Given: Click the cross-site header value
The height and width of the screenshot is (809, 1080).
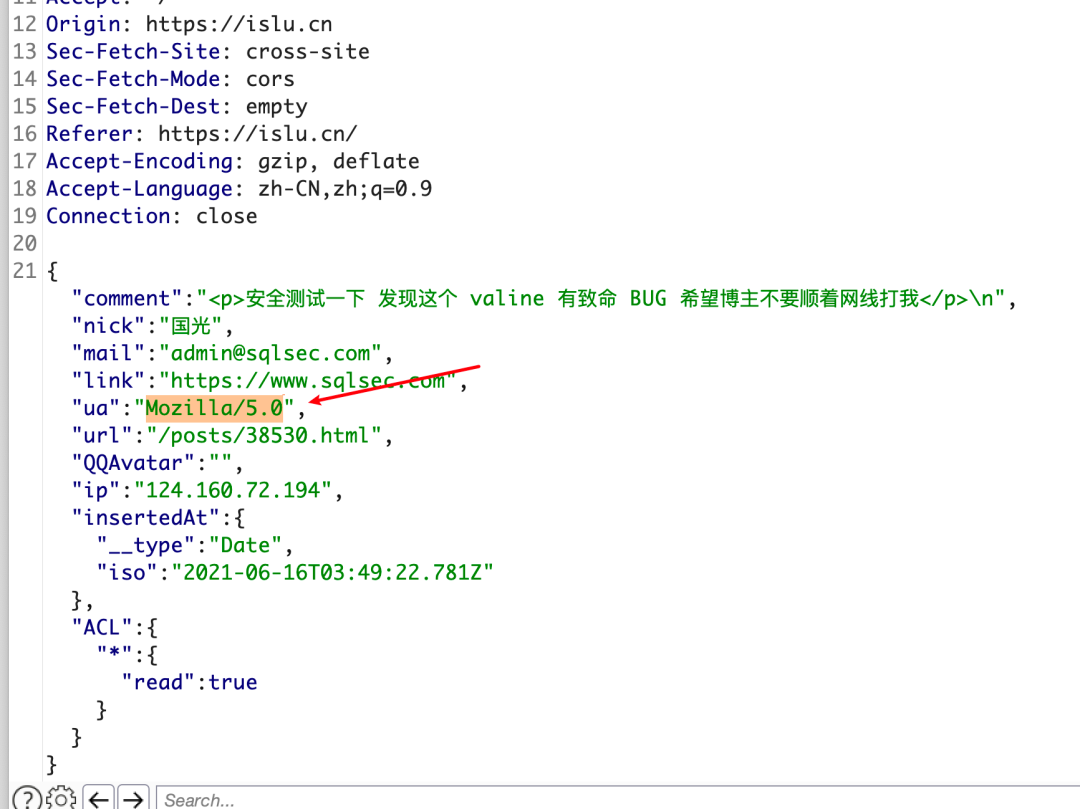Looking at the screenshot, I should pyautogui.click(x=307, y=52).
